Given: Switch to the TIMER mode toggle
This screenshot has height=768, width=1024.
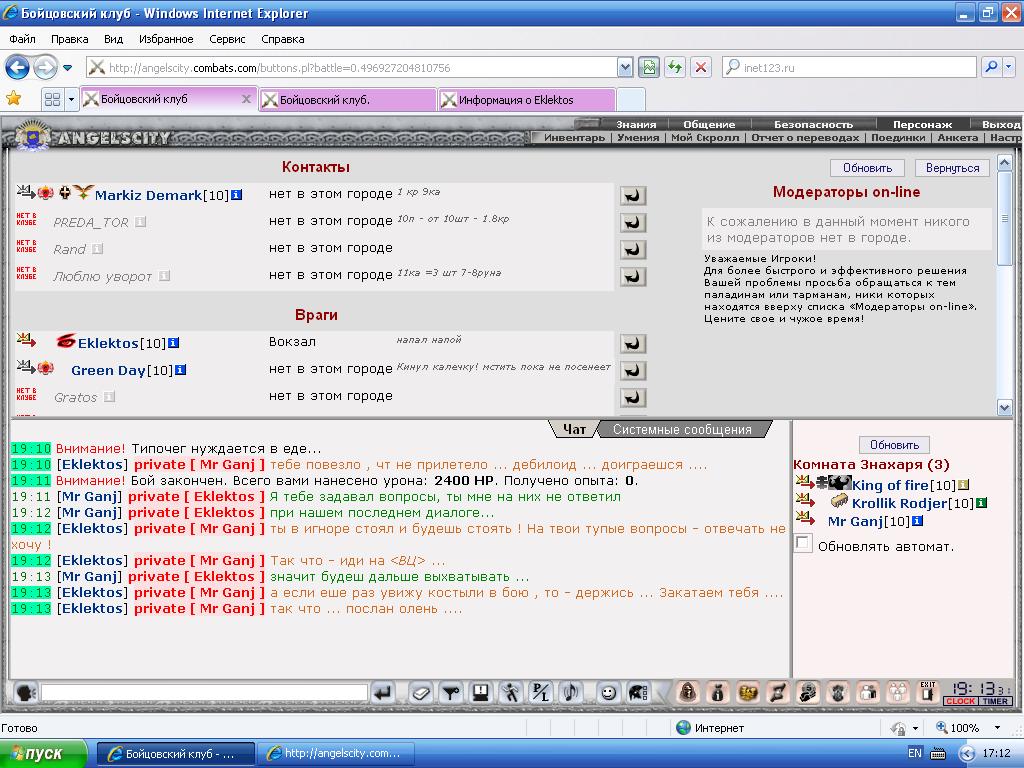Looking at the screenshot, I should [995, 701].
